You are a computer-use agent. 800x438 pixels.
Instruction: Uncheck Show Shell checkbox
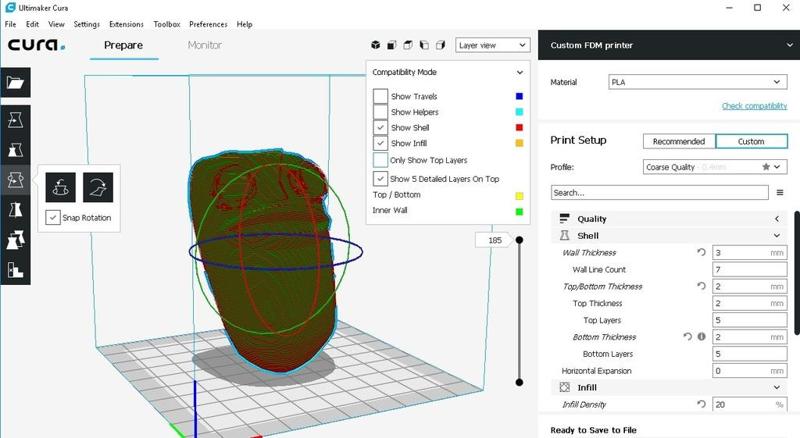380,128
